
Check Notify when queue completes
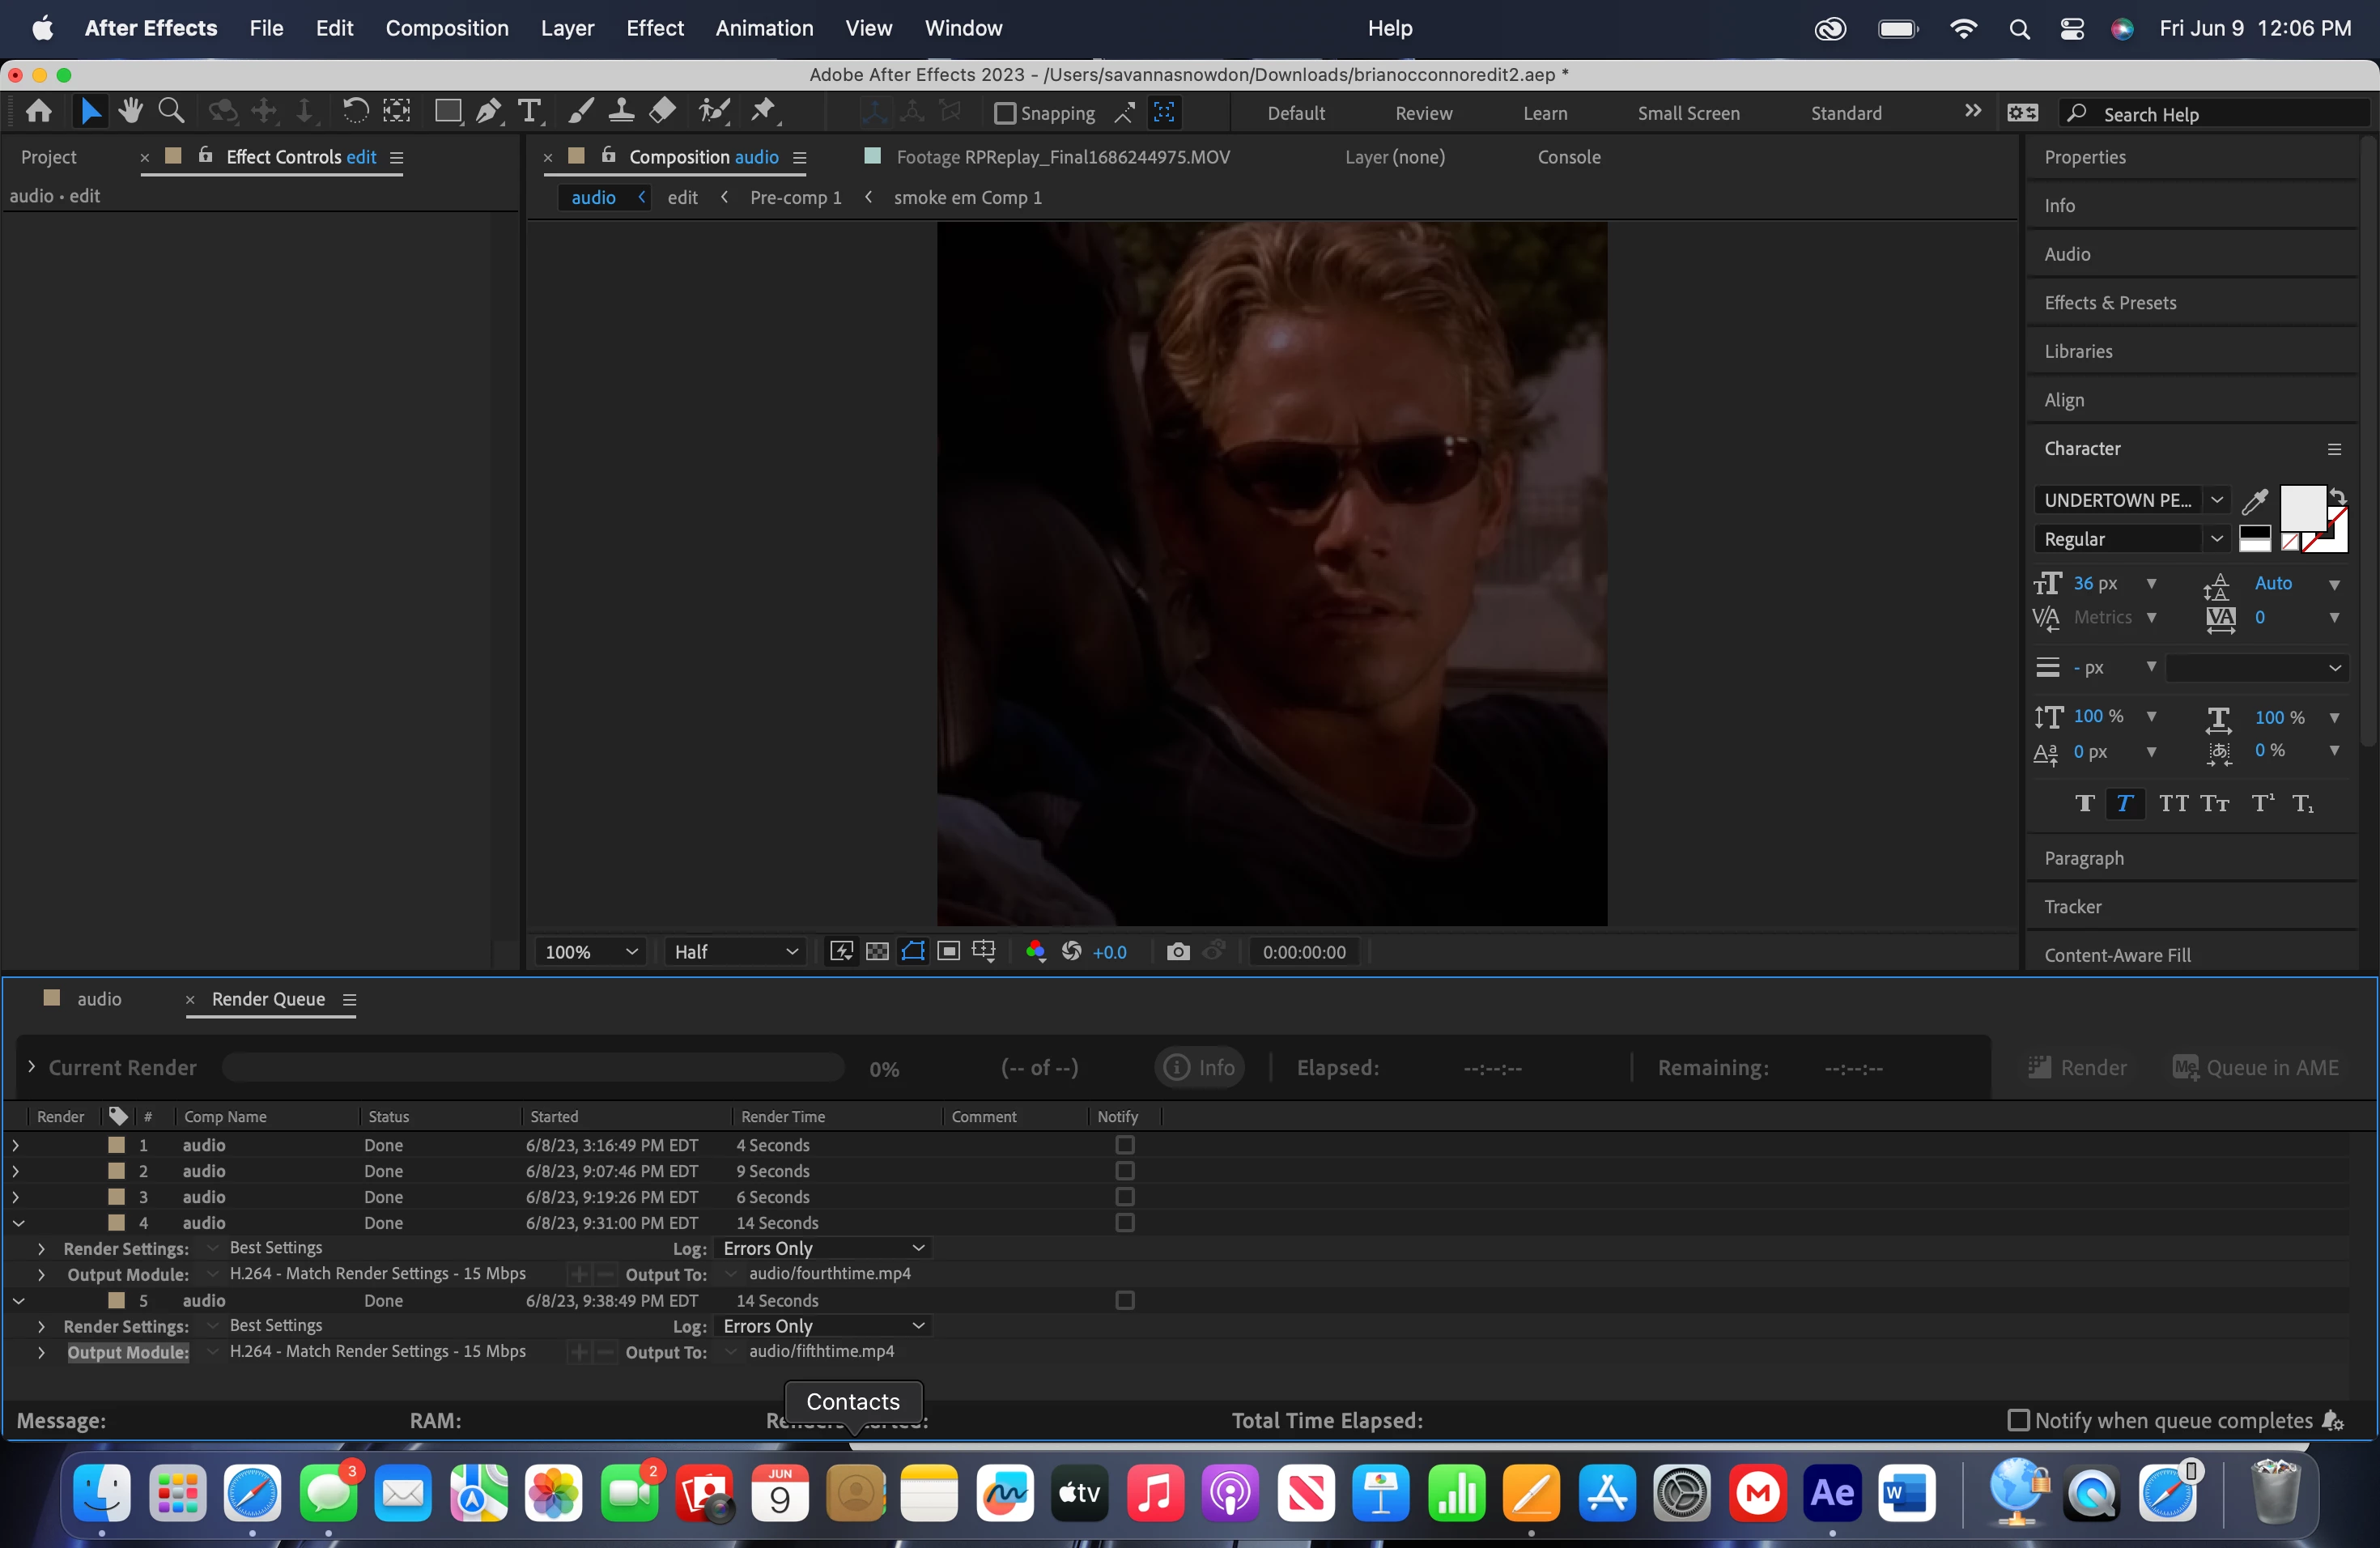[2018, 1420]
